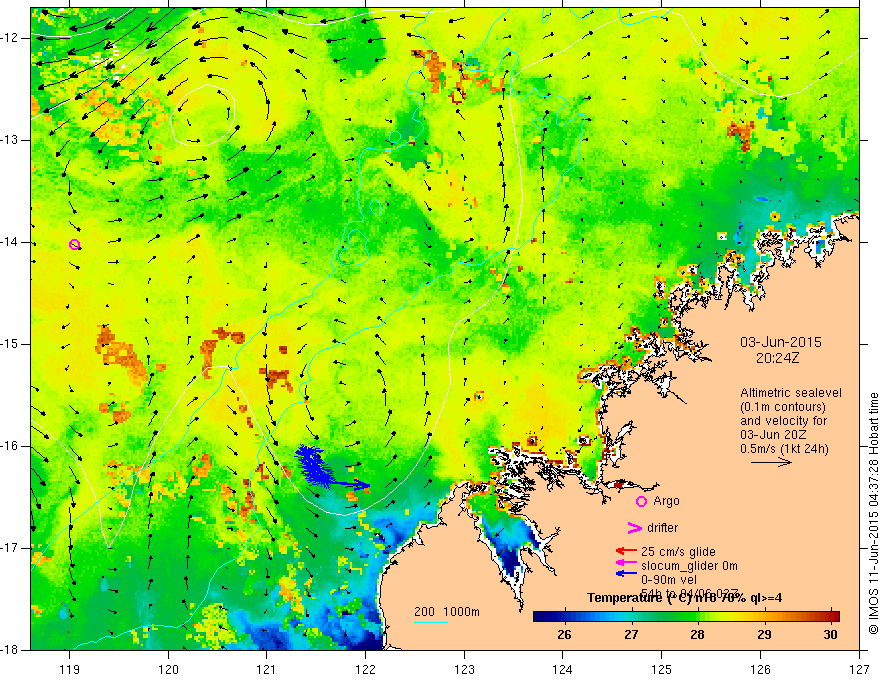Click the longitude axis label 120
The height and width of the screenshot is (680, 880).
168,669
